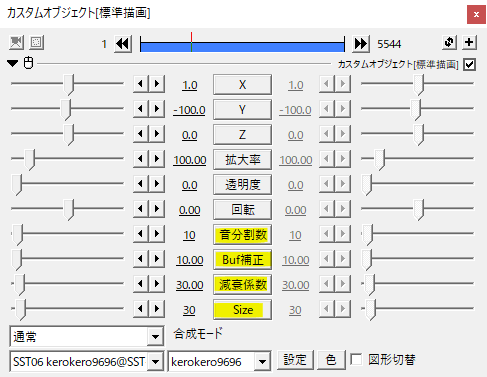Click the clipping object icon next to camera
The height and width of the screenshot is (377, 487).
tap(36, 43)
